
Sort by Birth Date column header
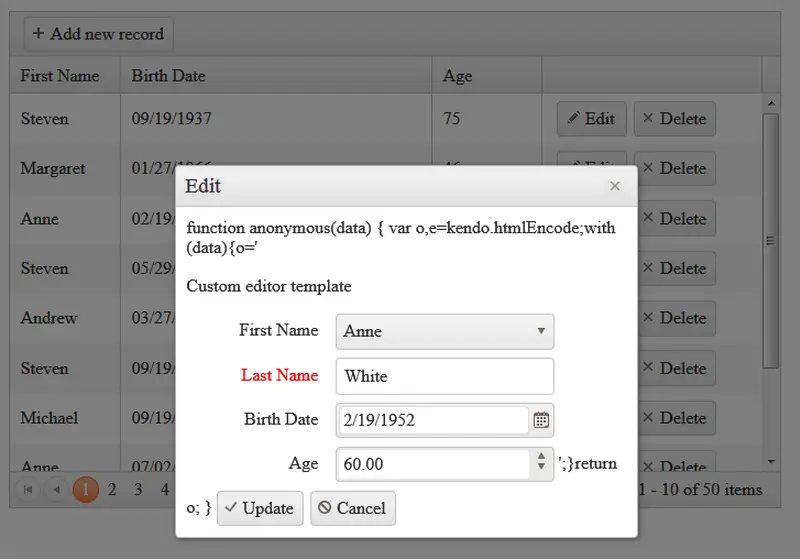[x=168, y=76]
